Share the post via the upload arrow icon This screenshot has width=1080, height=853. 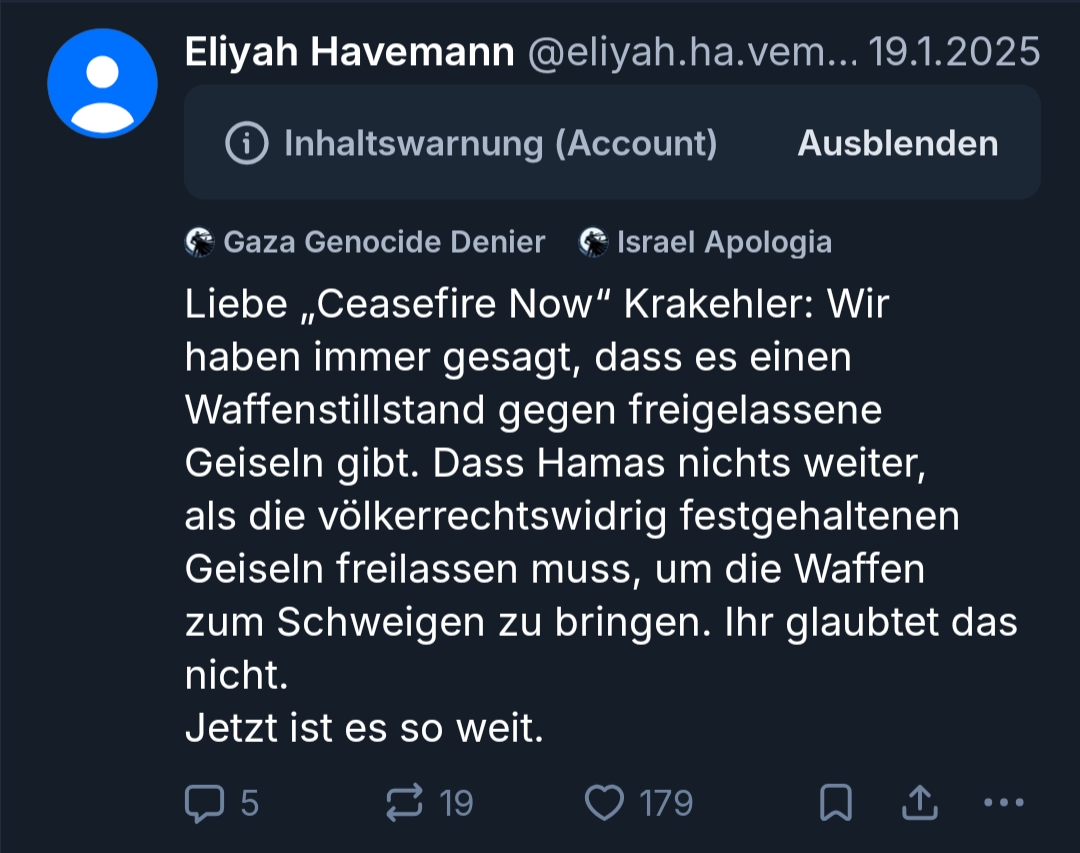click(x=919, y=803)
